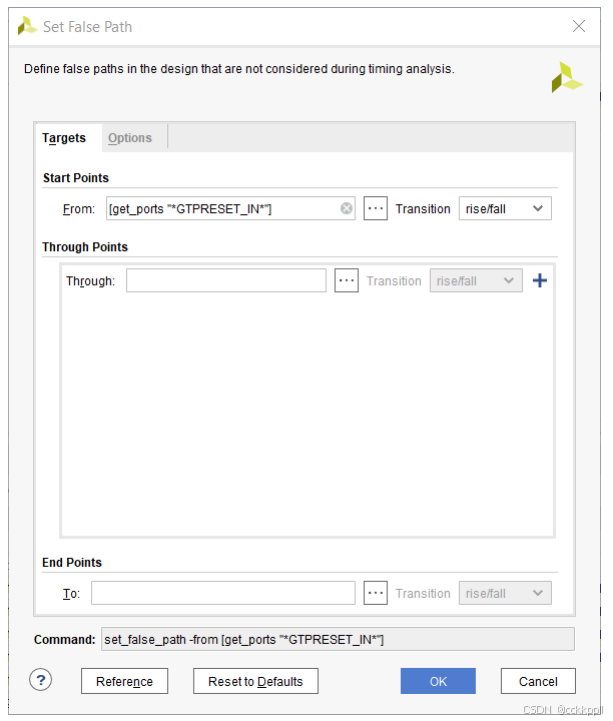The width and height of the screenshot is (613, 721).
Task: Focus the To input field
Action: coord(223,593)
